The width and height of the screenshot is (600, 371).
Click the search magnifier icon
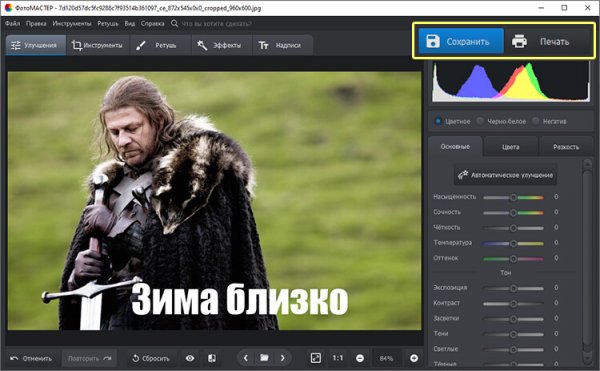174,23
